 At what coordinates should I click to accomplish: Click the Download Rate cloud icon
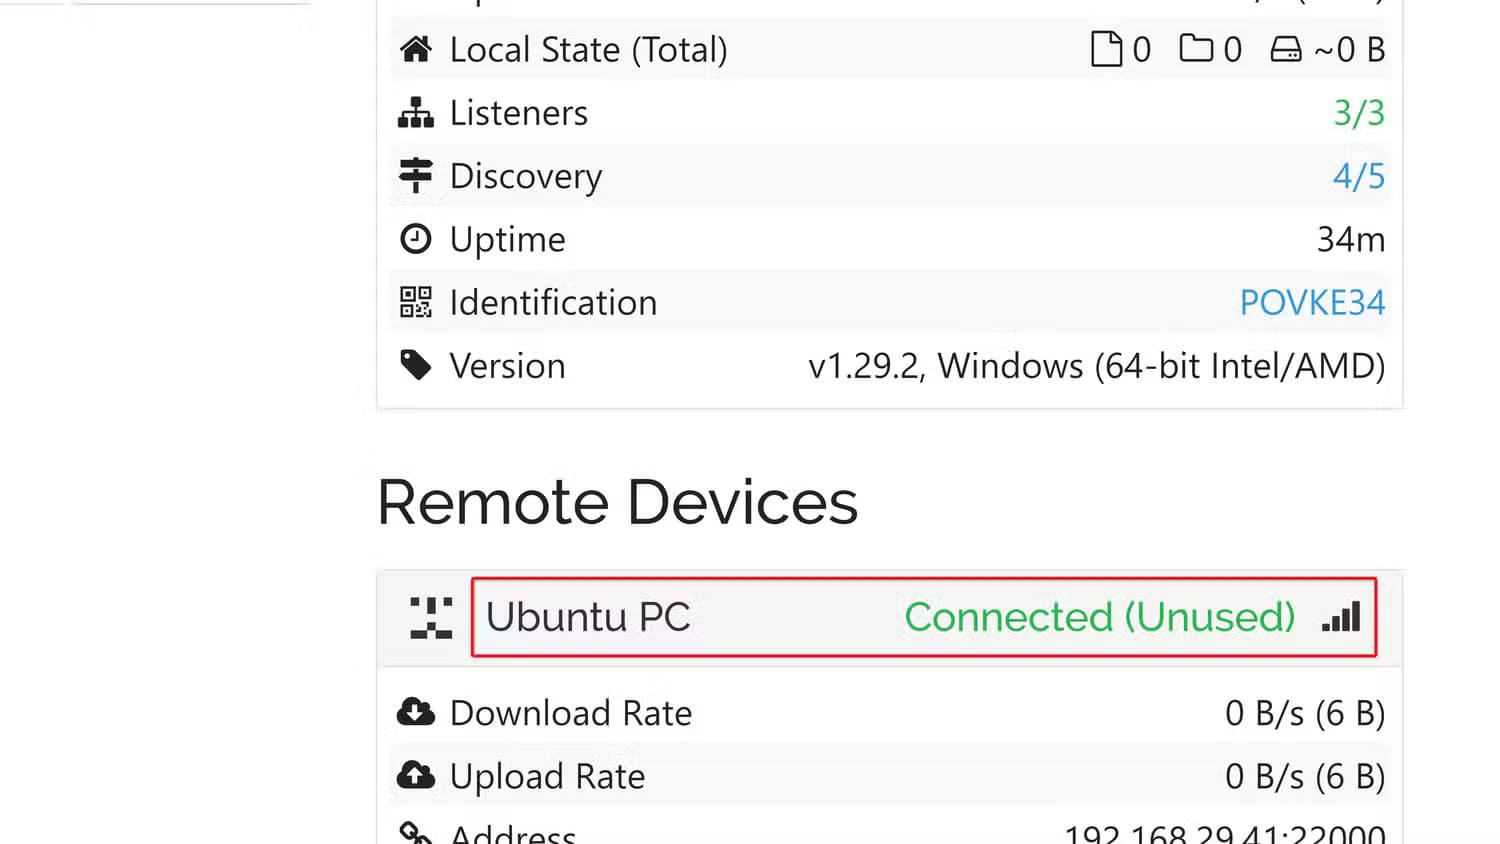click(x=415, y=713)
